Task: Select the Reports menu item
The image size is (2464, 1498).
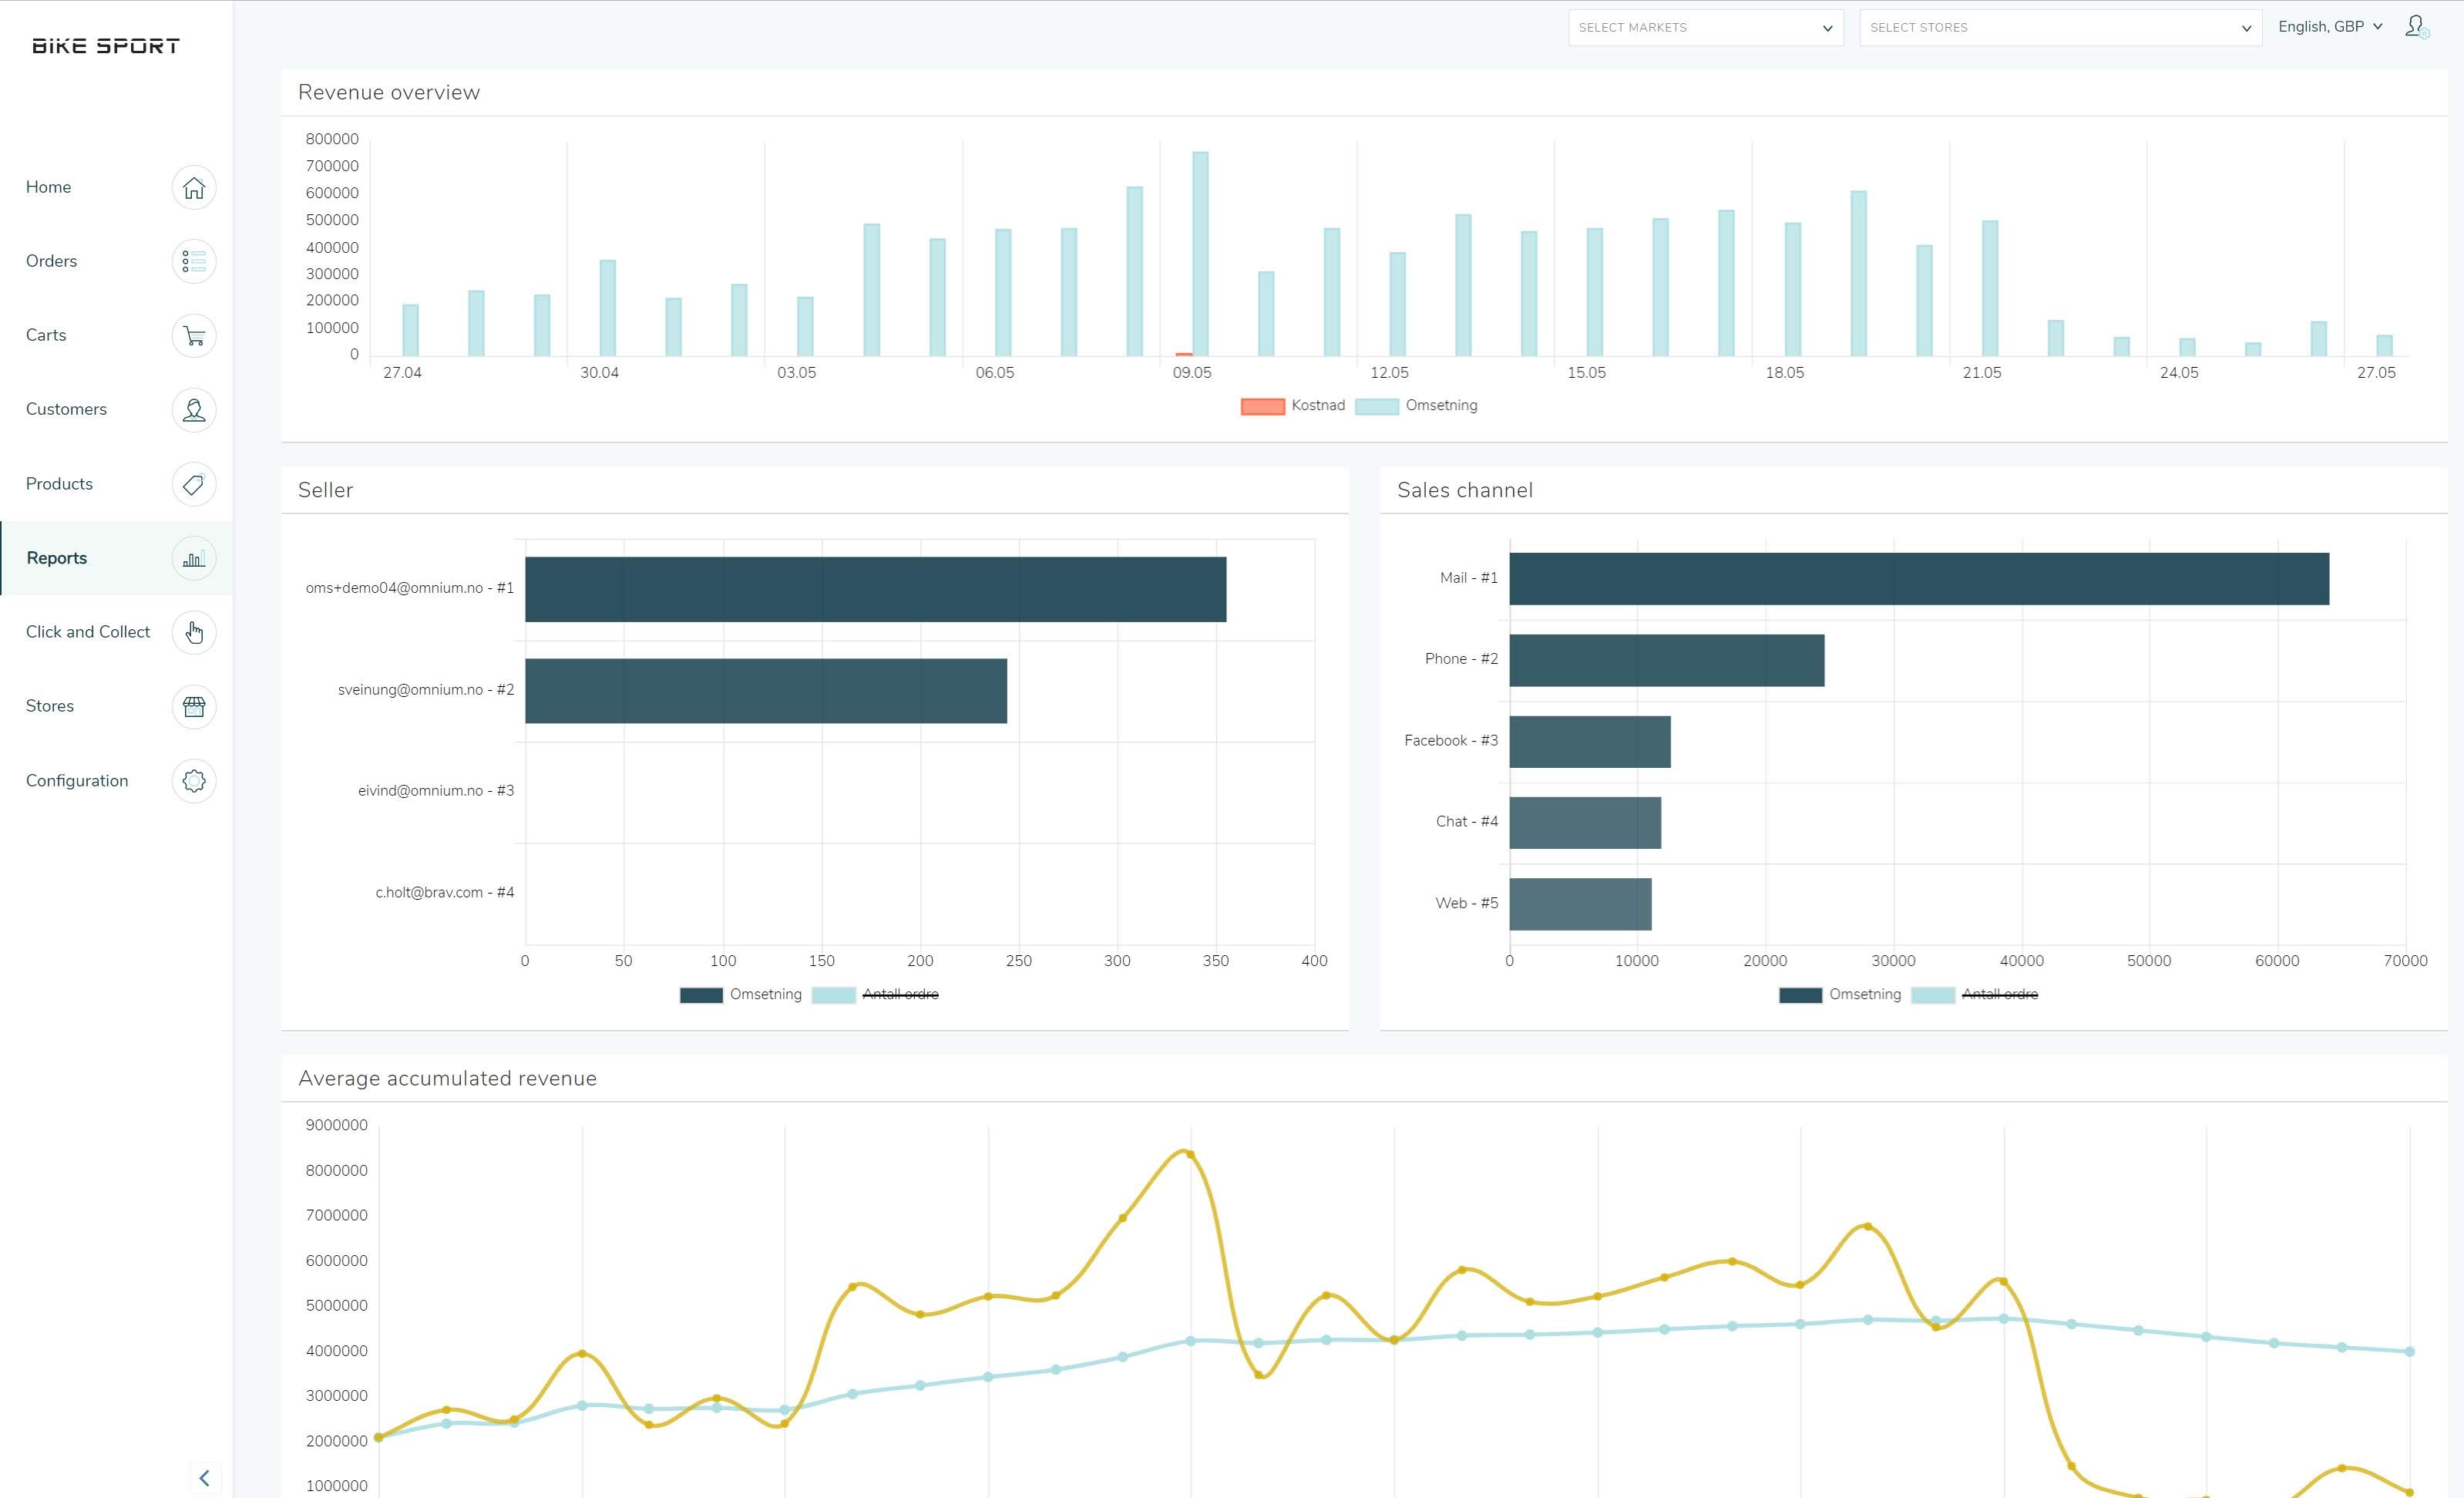Action: [x=114, y=558]
